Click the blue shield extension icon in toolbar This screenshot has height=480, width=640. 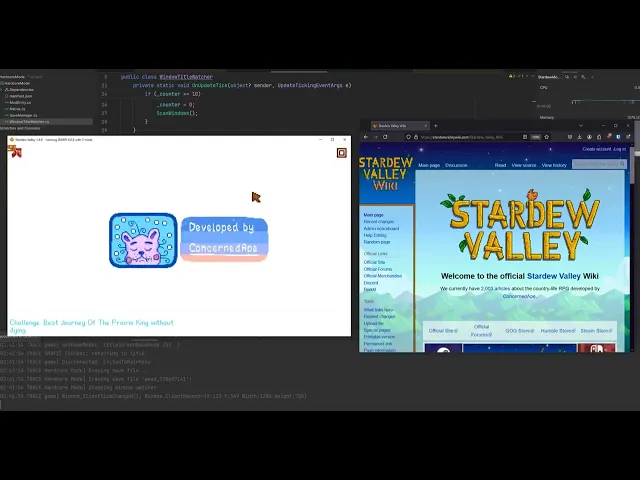click(x=618, y=137)
